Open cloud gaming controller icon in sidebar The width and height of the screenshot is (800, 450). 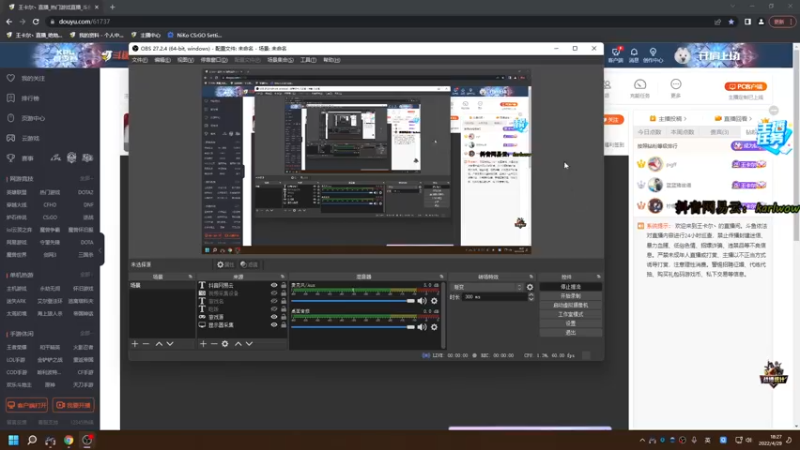(11, 138)
